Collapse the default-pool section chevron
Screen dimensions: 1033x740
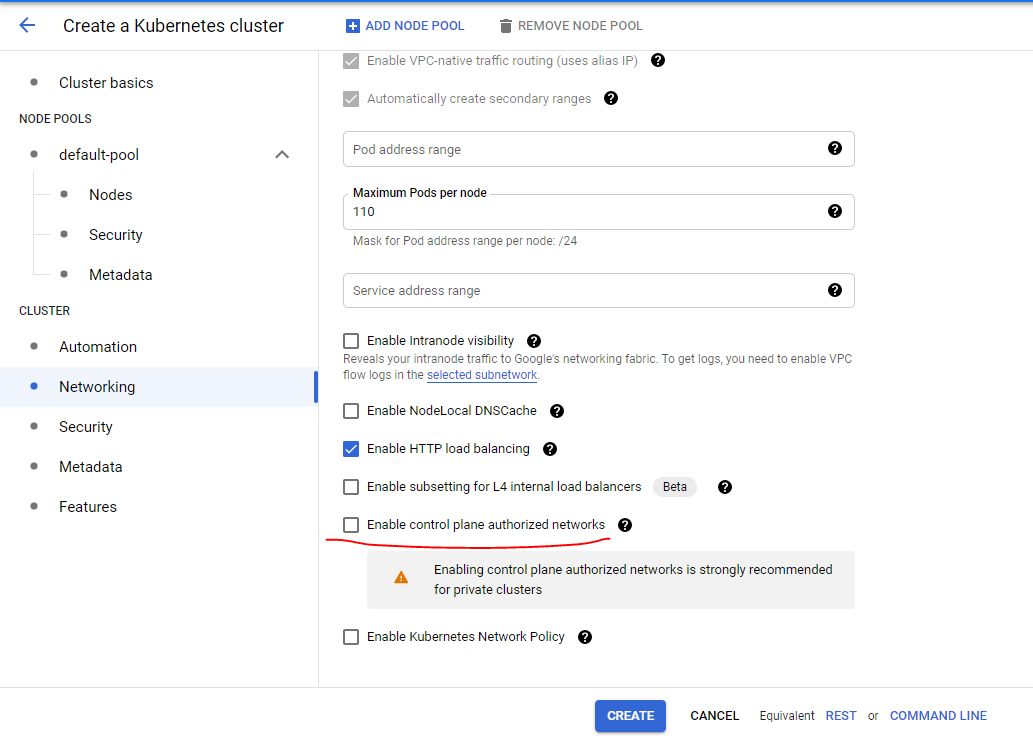282,154
